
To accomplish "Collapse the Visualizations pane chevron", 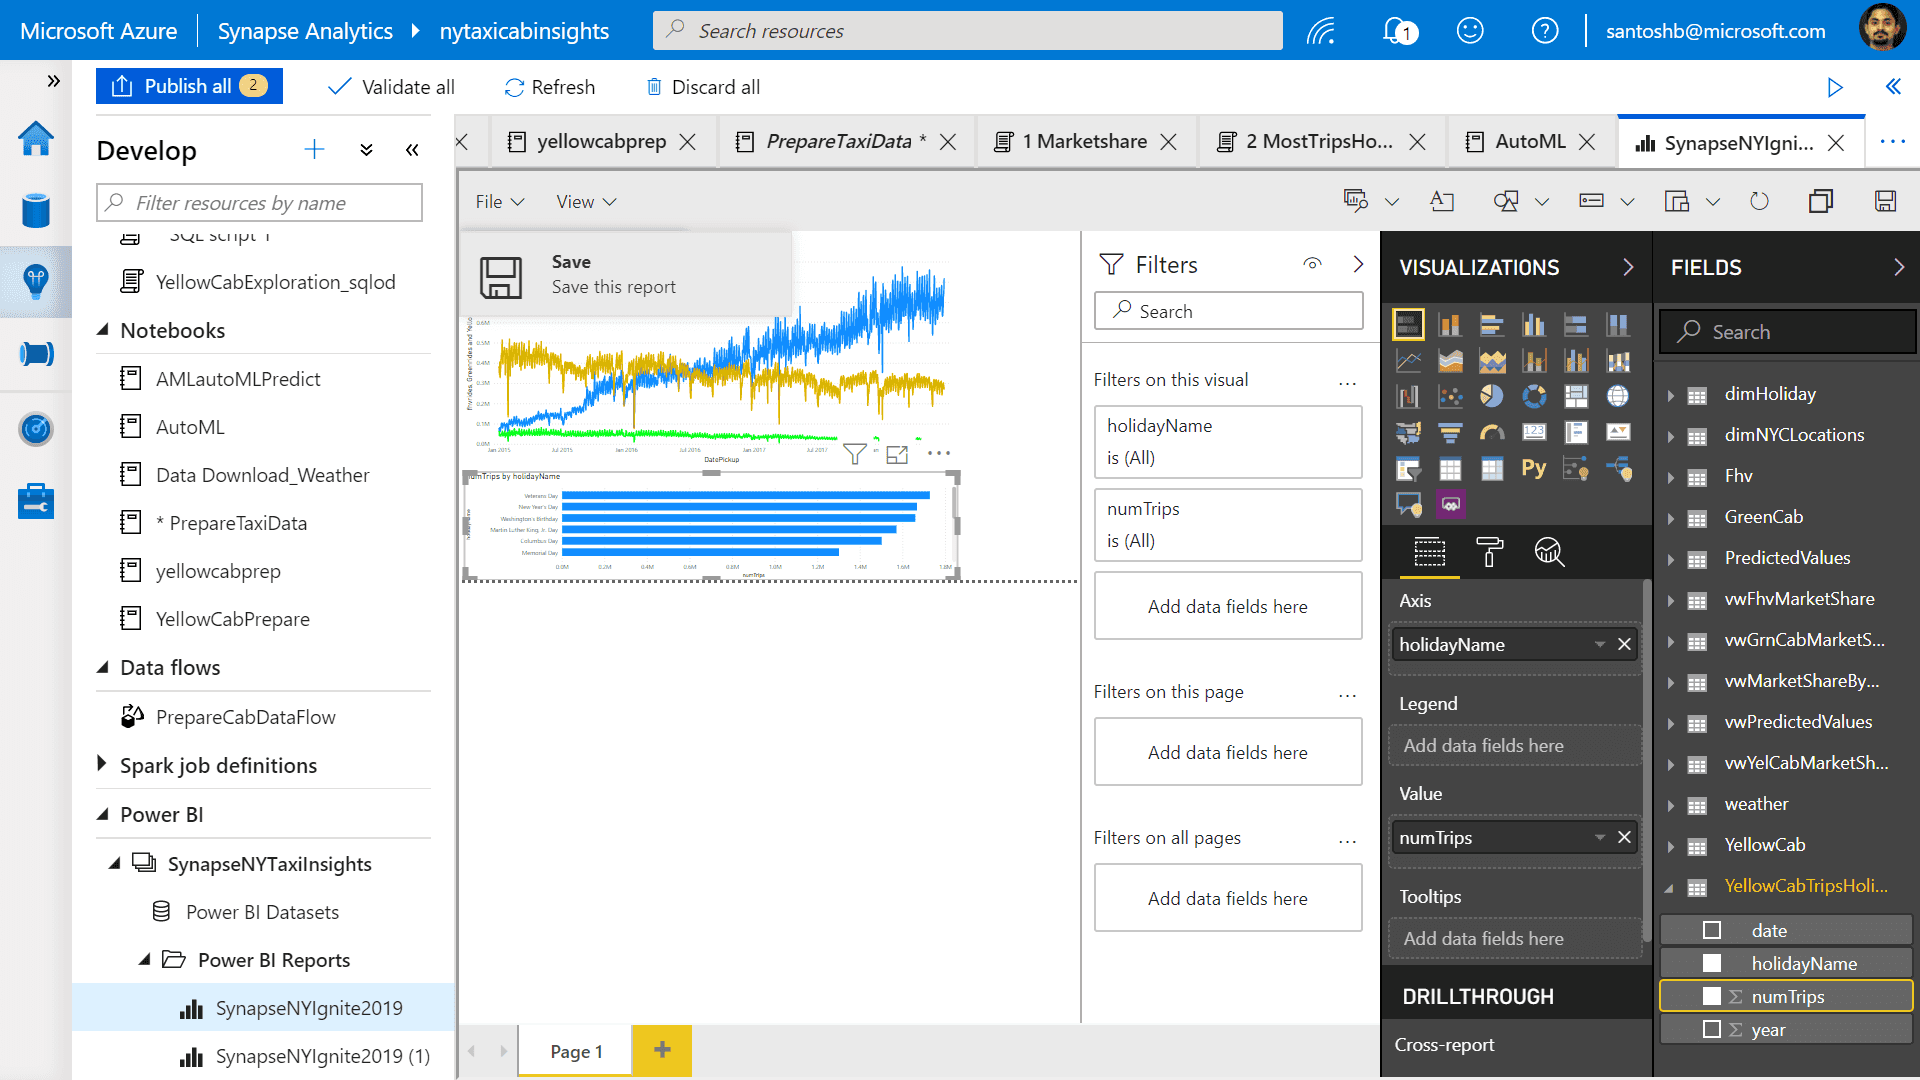I will pos(1628,267).
